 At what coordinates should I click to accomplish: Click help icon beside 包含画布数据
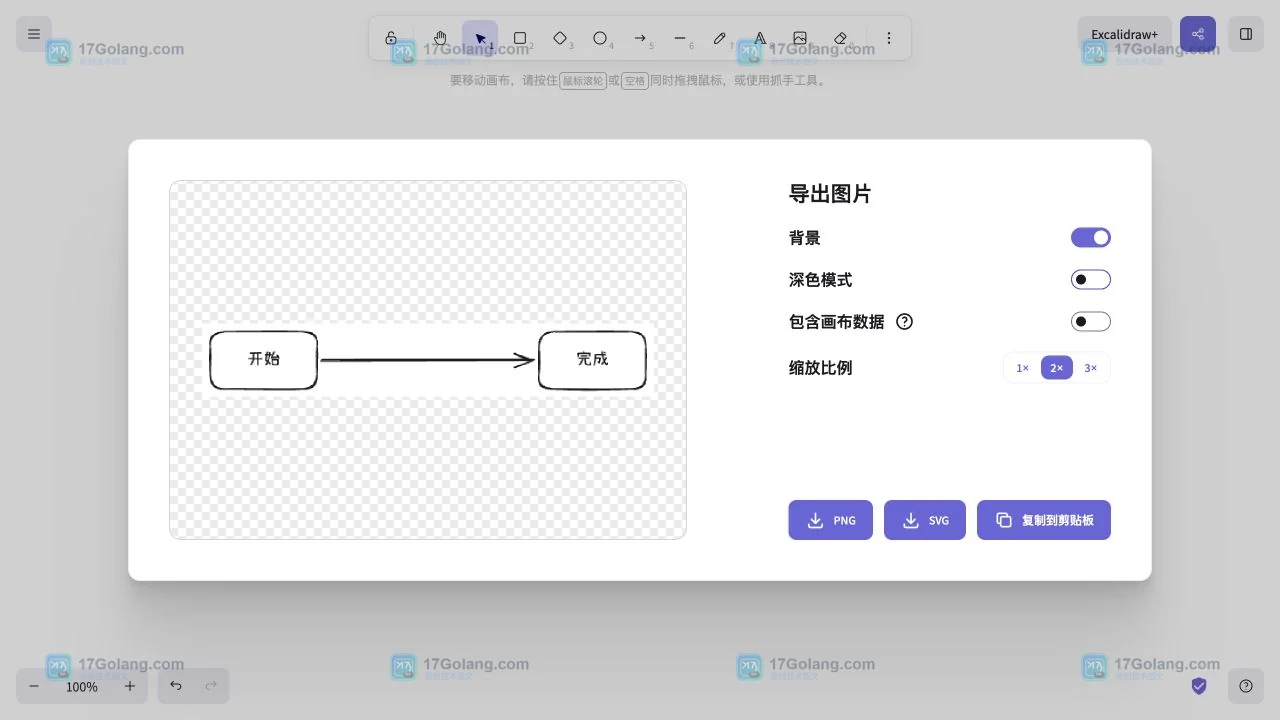[905, 321]
